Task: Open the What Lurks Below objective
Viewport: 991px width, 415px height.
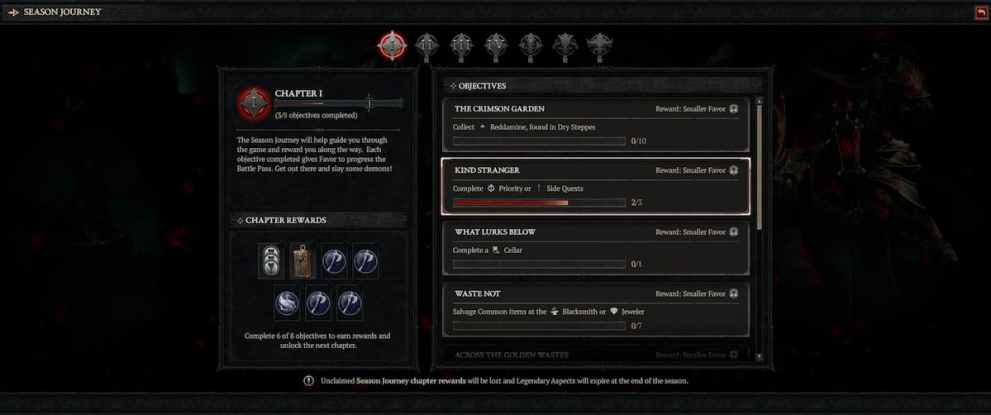Action: [595, 248]
